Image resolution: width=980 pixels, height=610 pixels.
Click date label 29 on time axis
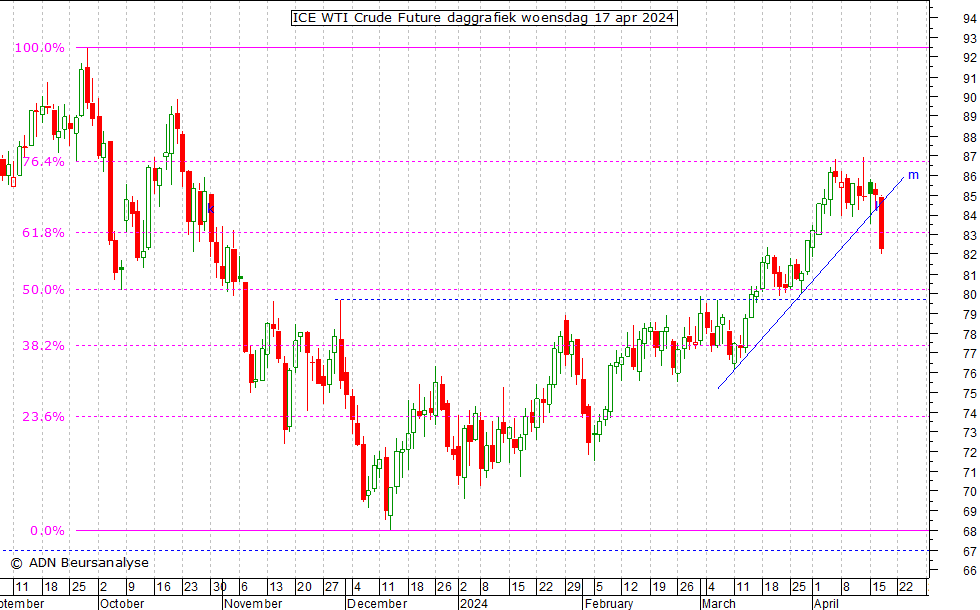pos(574,587)
